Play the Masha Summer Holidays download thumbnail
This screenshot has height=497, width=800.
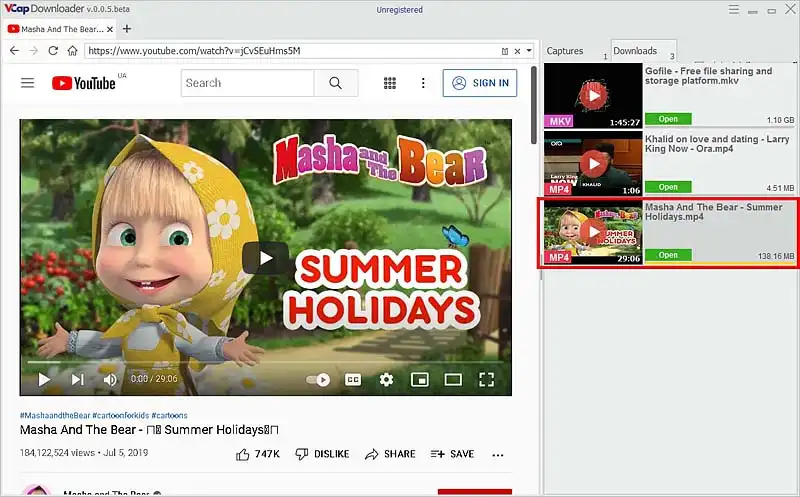(x=593, y=232)
